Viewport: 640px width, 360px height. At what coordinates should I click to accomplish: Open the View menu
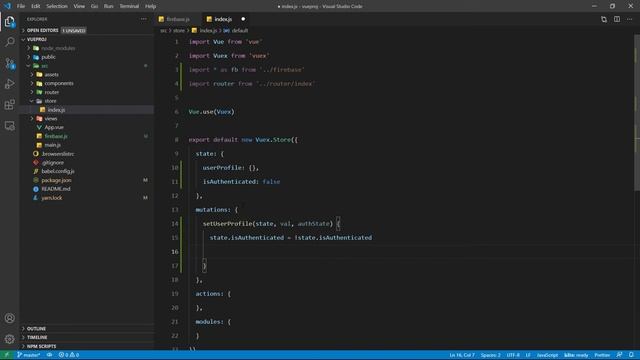[79, 6]
